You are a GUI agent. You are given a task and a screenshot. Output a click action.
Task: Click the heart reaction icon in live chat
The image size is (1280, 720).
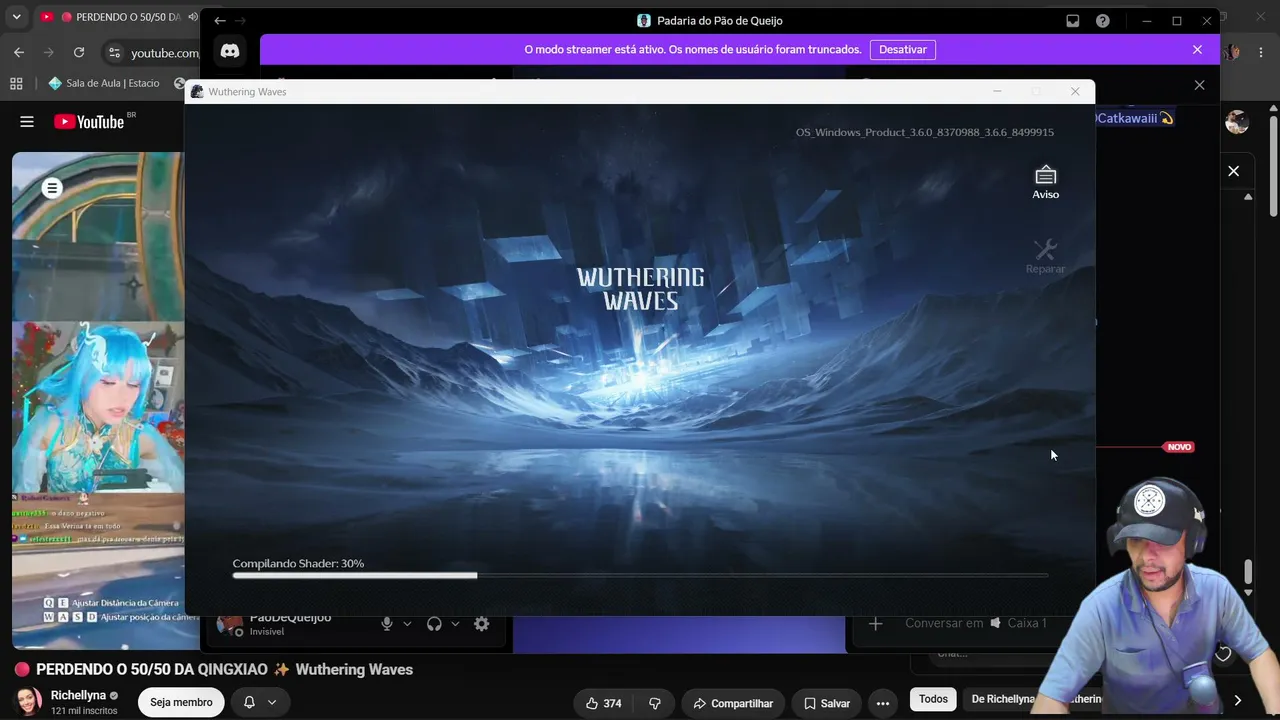[1223, 654]
